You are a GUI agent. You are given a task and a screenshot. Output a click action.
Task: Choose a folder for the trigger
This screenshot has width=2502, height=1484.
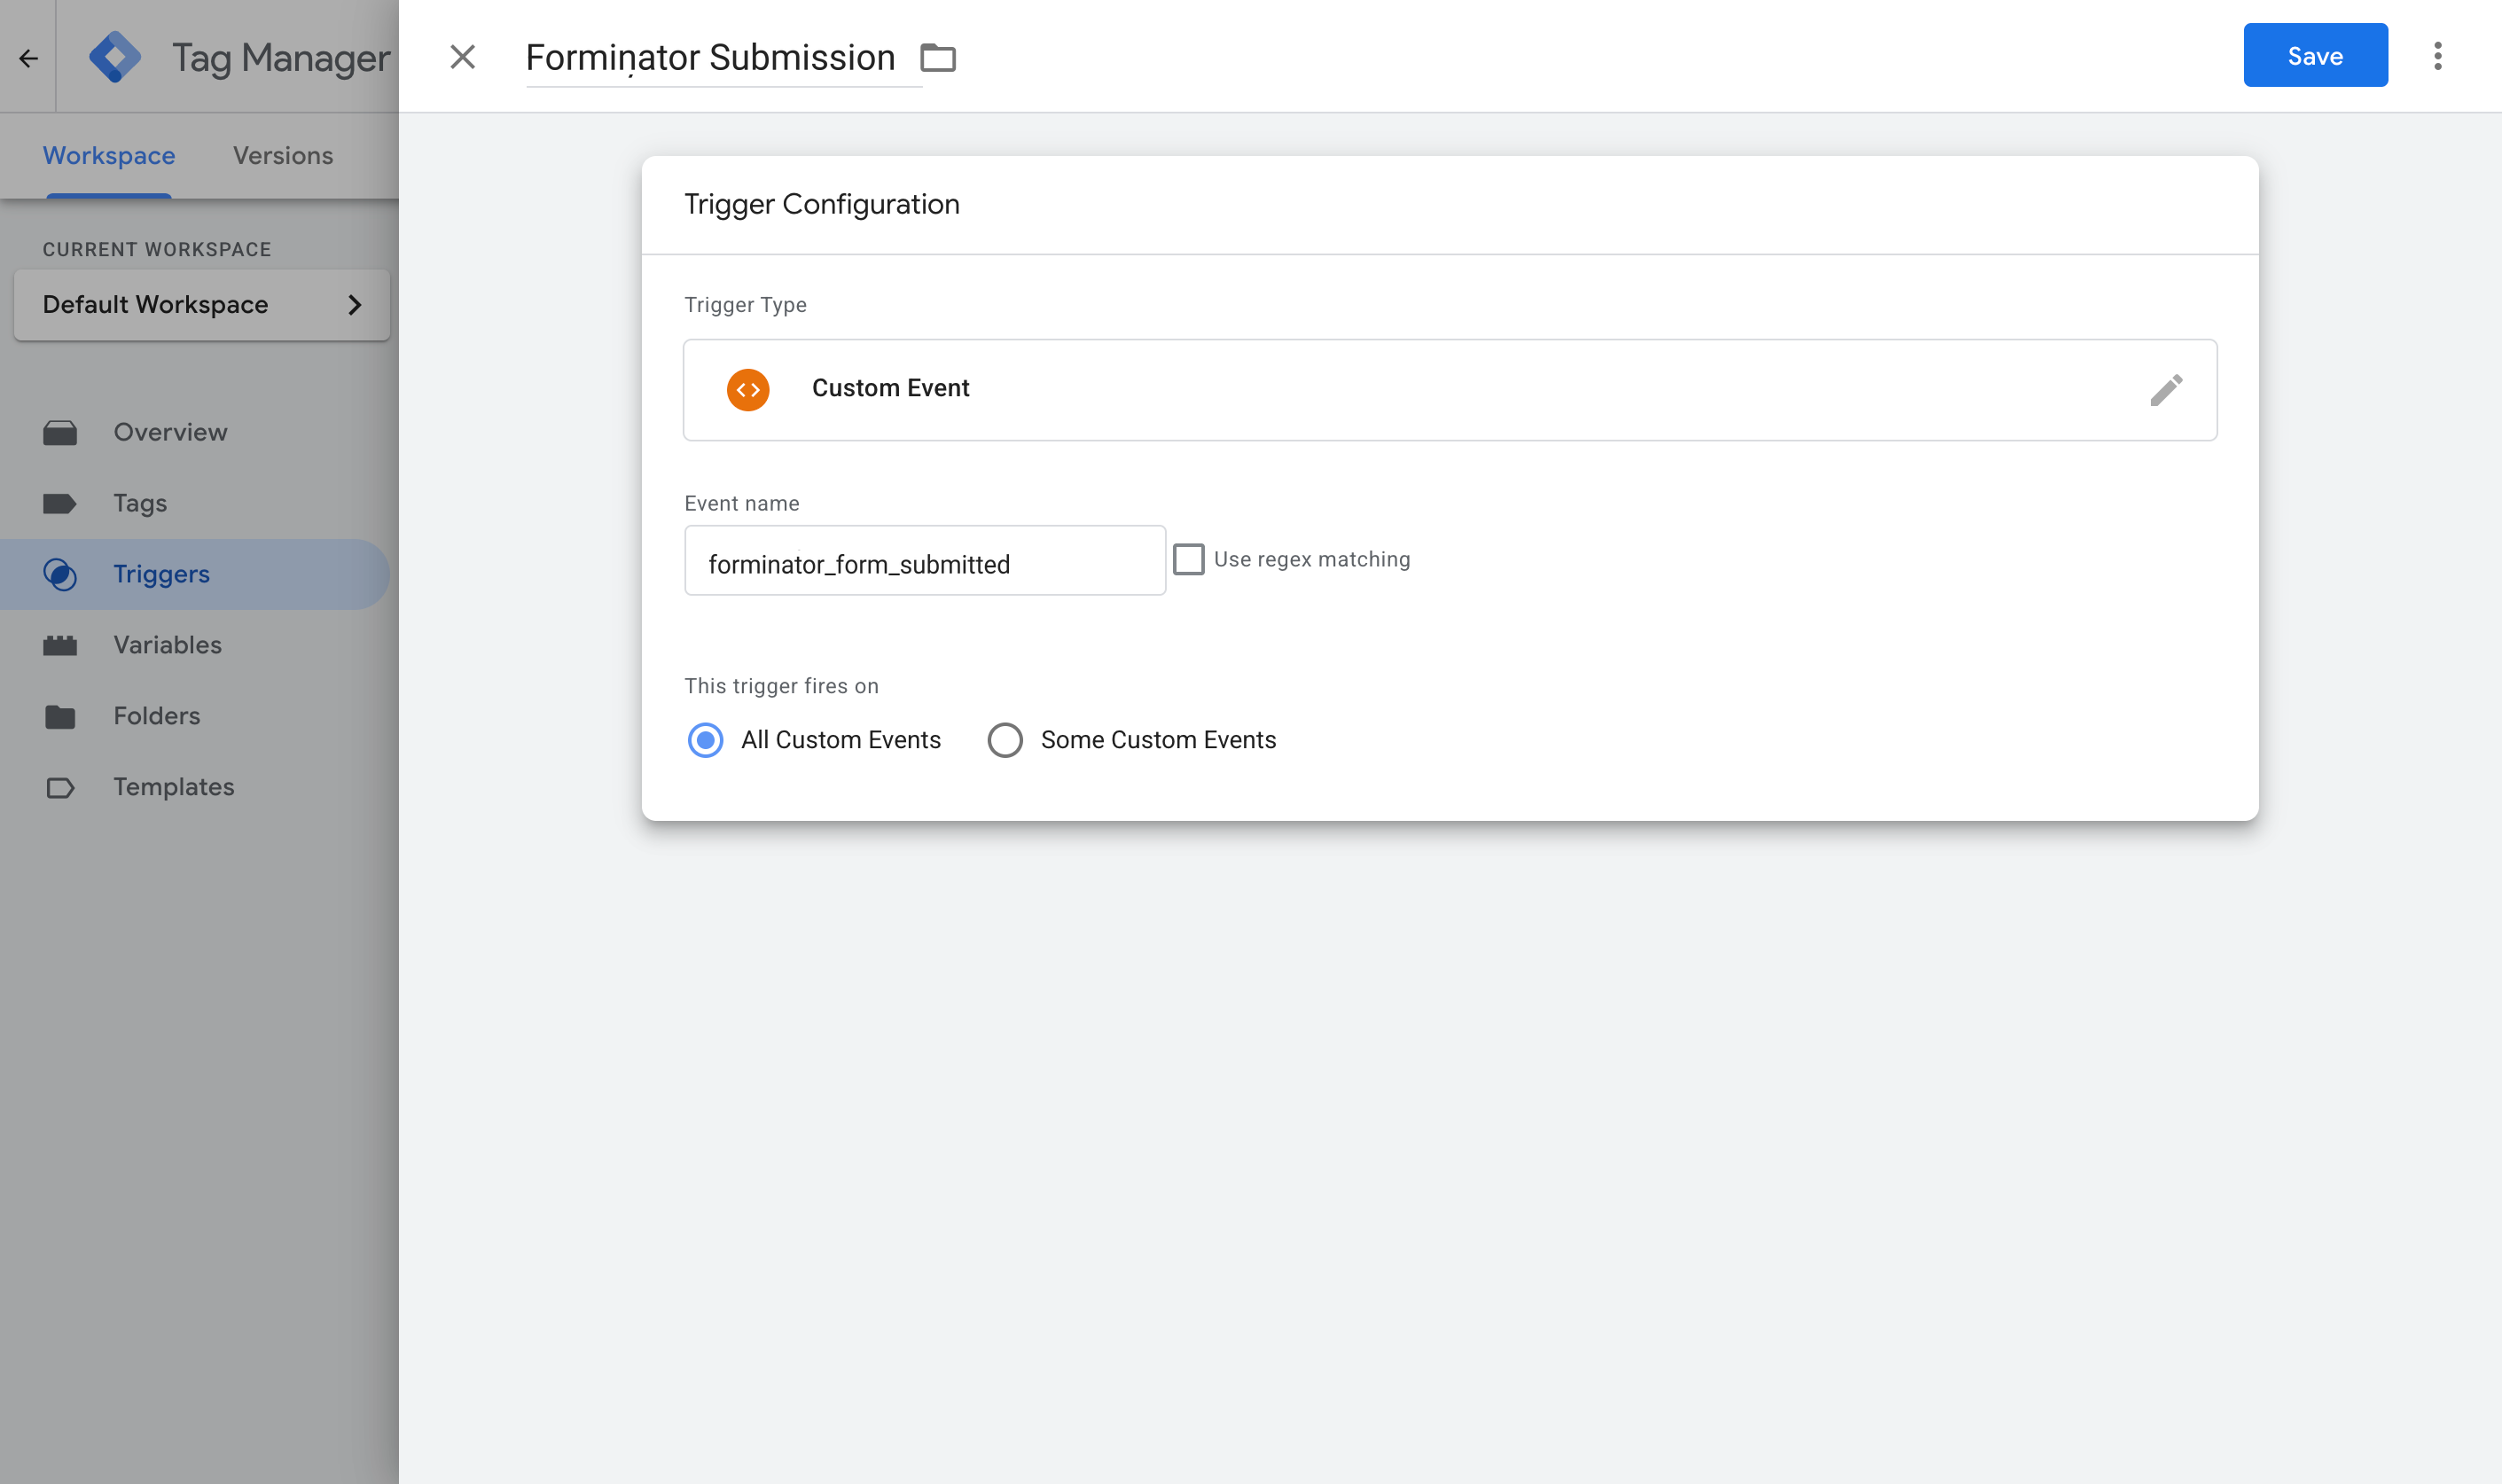pos(938,58)
